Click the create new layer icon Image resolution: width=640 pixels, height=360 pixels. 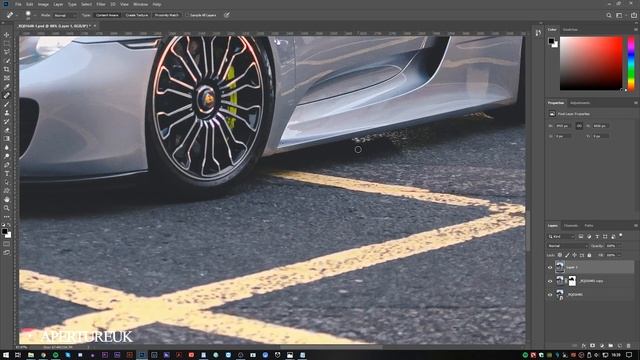tap(620, 346)
